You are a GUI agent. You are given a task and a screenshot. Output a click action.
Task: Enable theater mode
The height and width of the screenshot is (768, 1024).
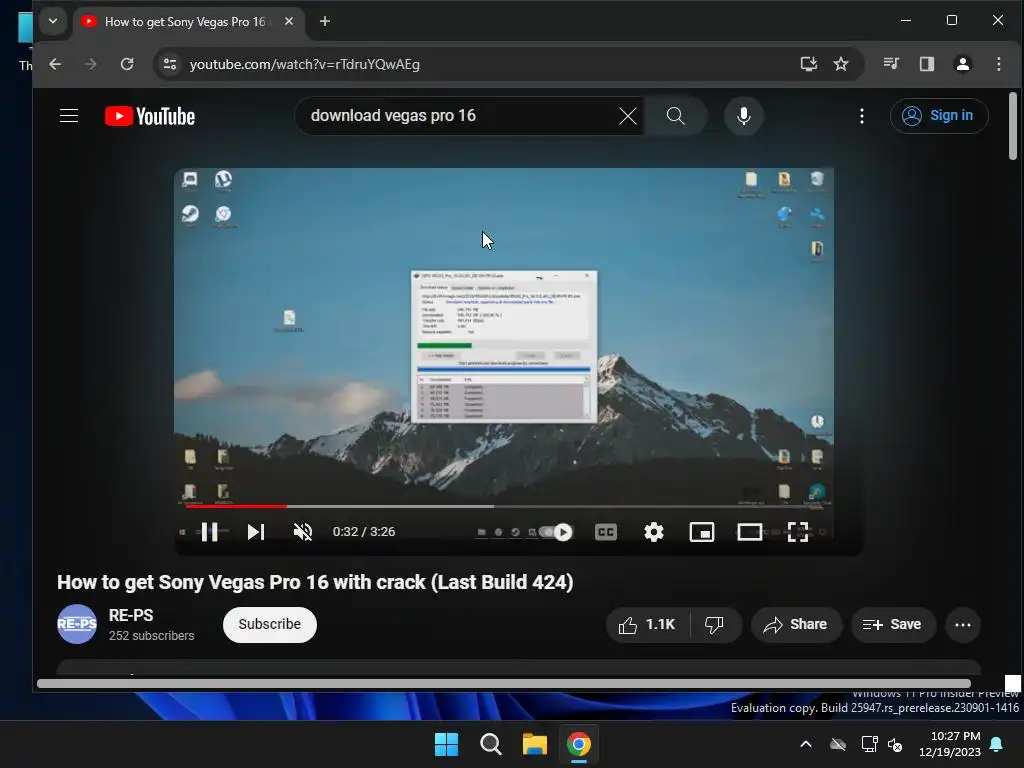pyautogui.click(x=750, y=532)
